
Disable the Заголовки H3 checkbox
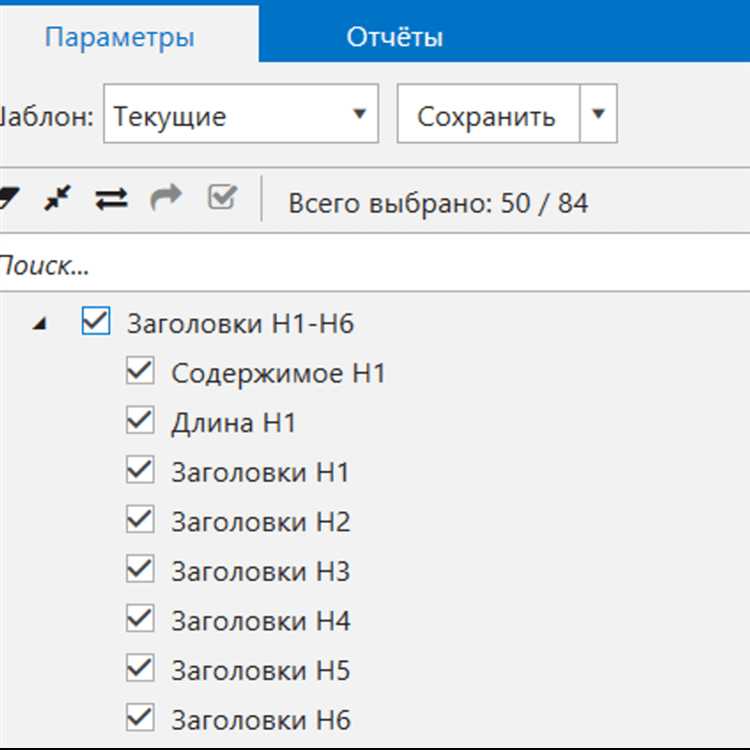pos(140,570)
